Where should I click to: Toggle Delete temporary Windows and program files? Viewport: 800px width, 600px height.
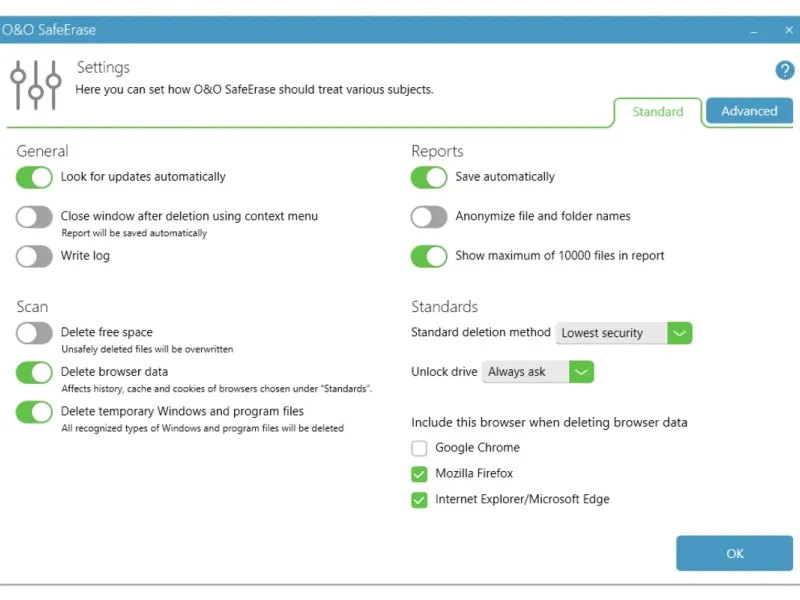tap(34, 412)
